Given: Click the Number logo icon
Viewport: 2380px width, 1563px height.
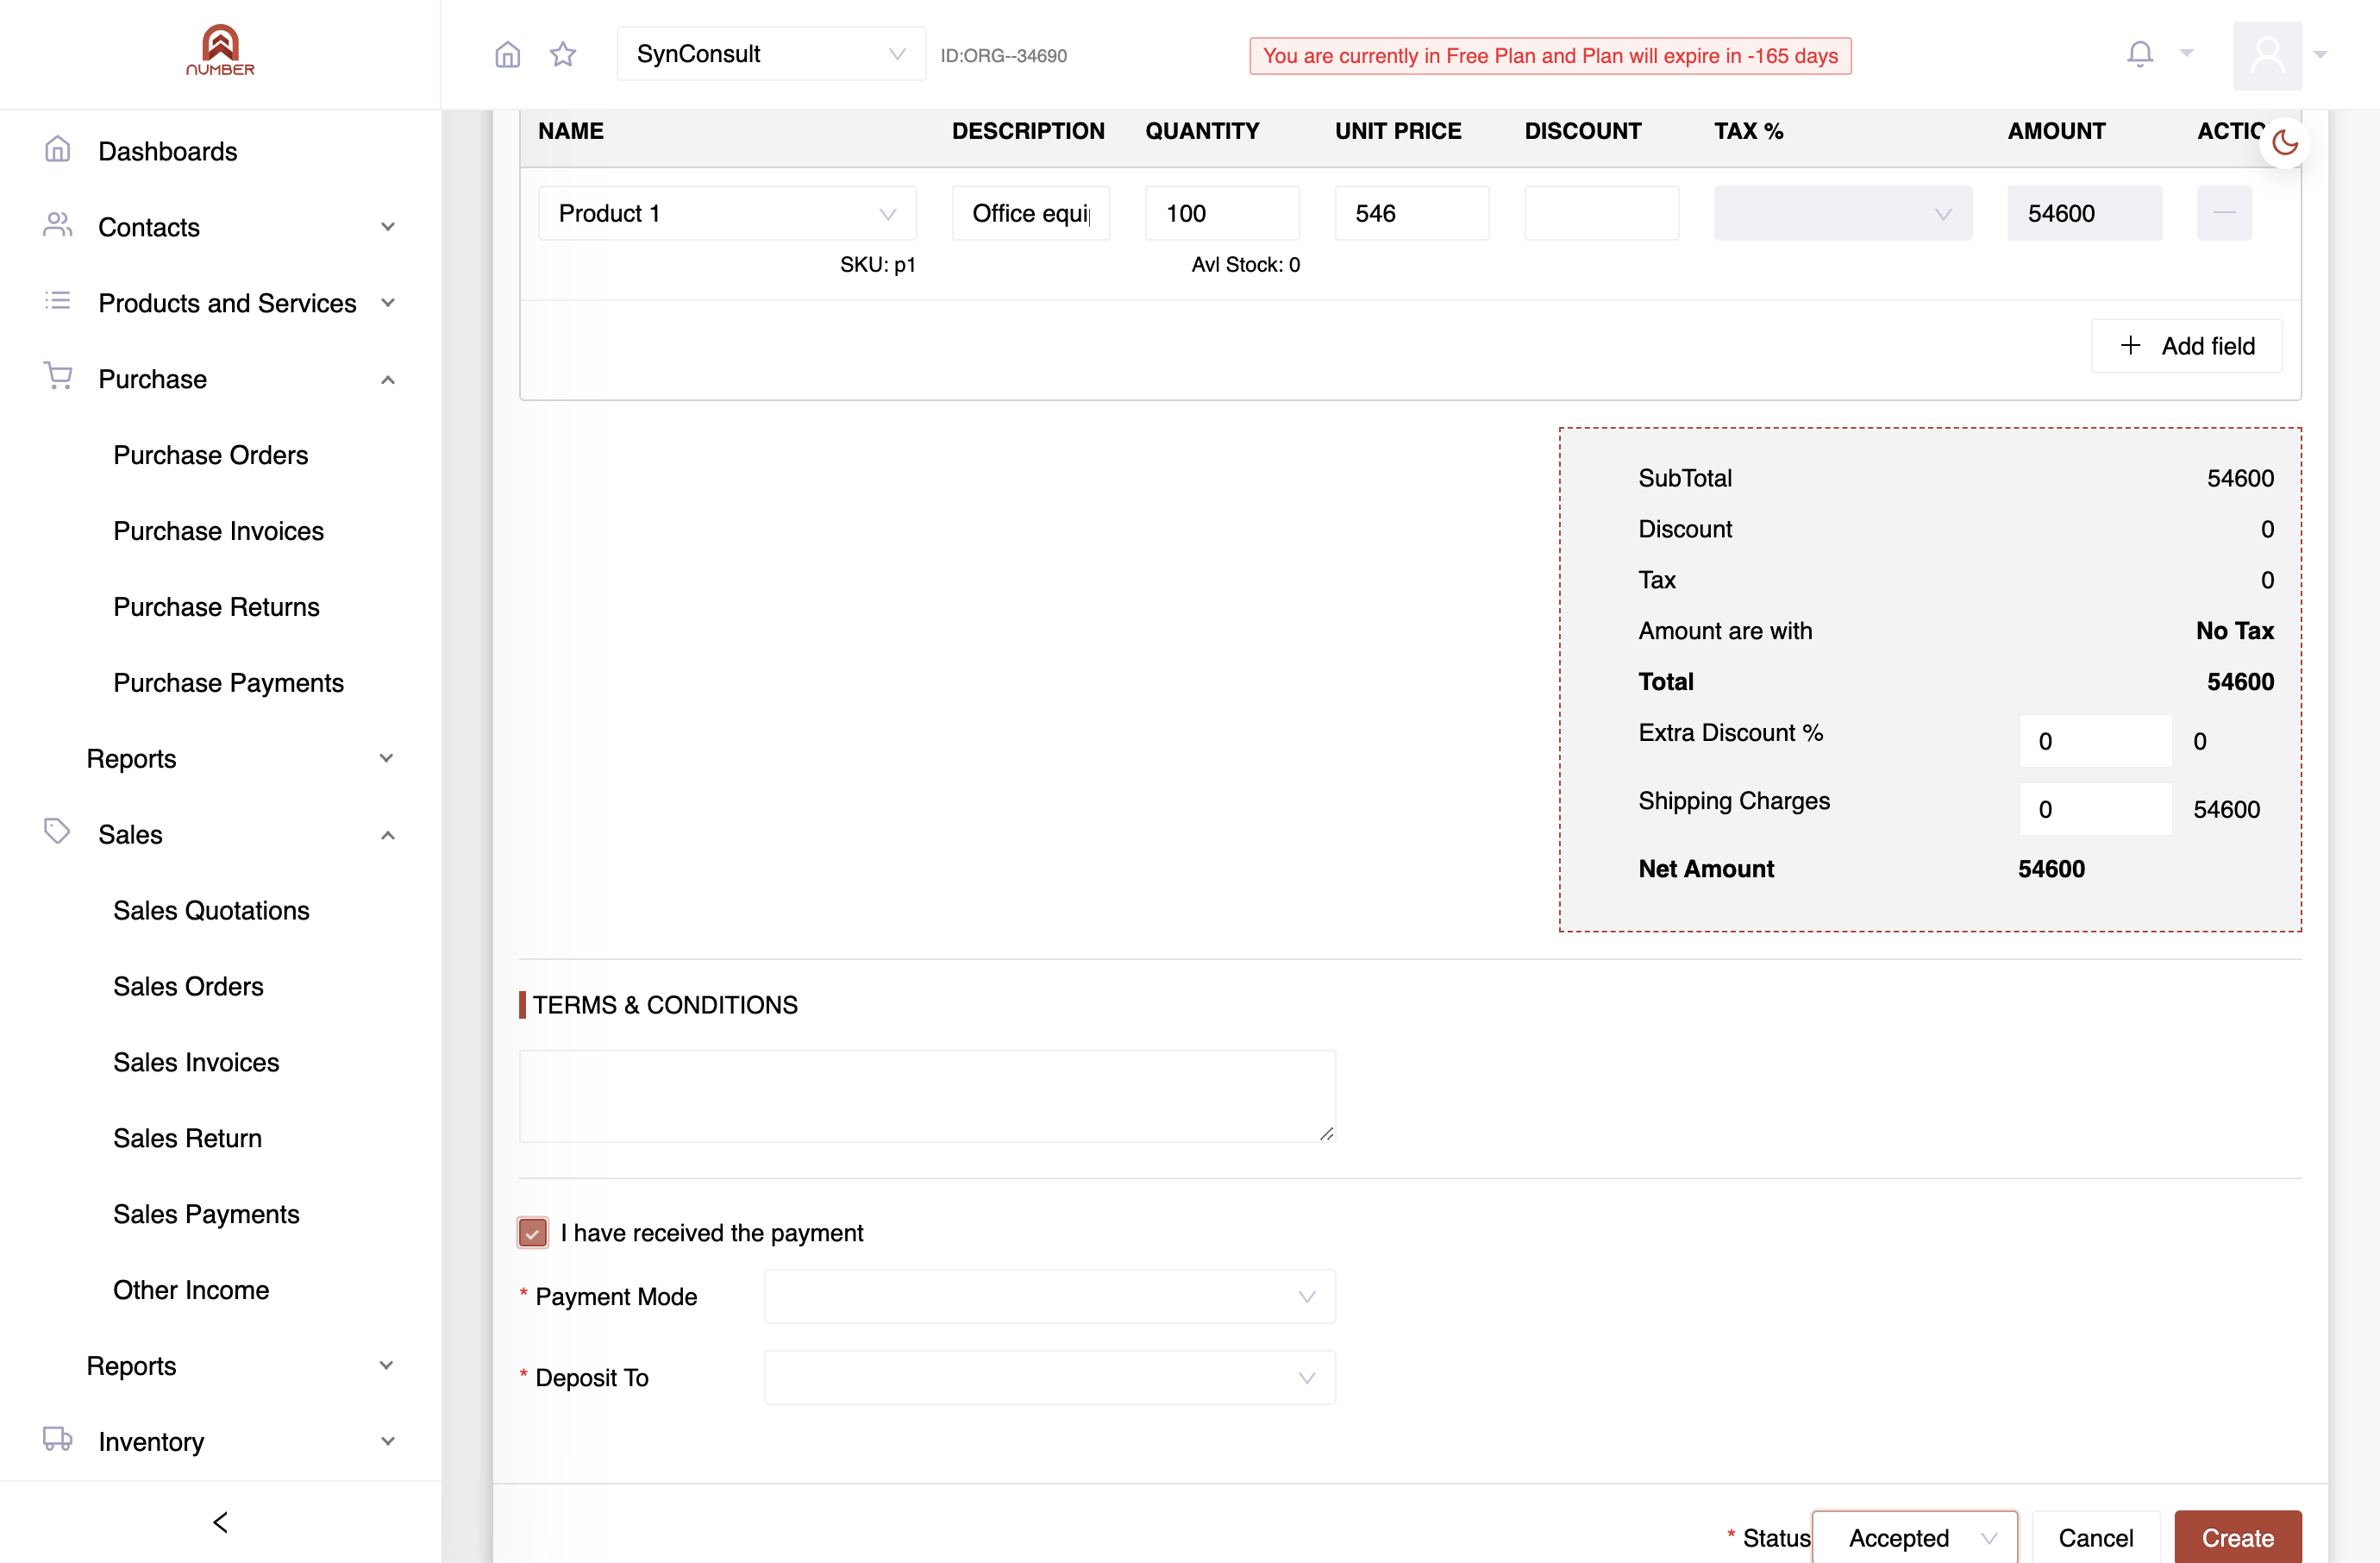Looking at the screenshot, I should tap(220, 49).
